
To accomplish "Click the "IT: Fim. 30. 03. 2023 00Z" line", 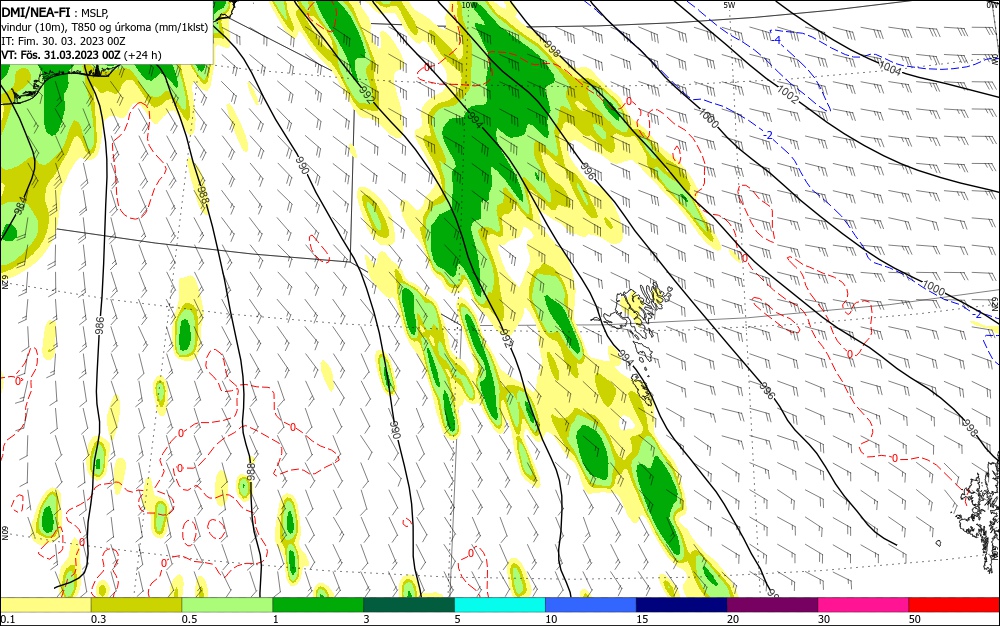I will tap(63, 41).
